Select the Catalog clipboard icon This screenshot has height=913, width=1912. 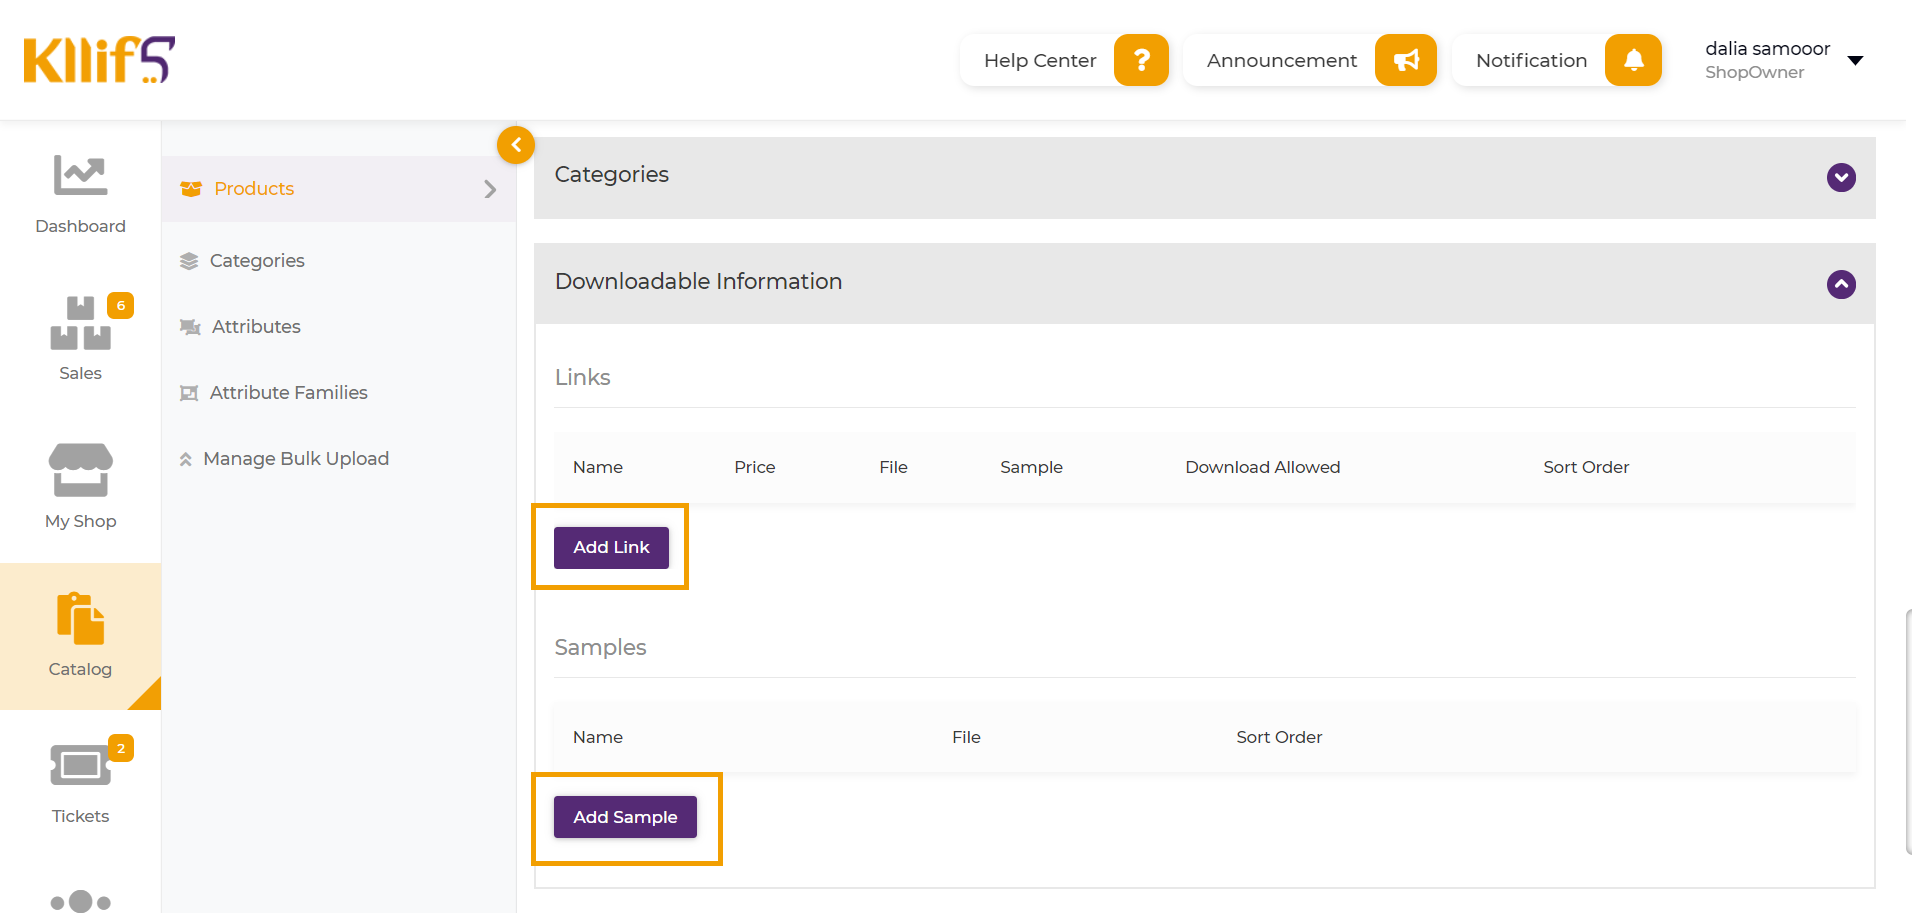[80, 618]
